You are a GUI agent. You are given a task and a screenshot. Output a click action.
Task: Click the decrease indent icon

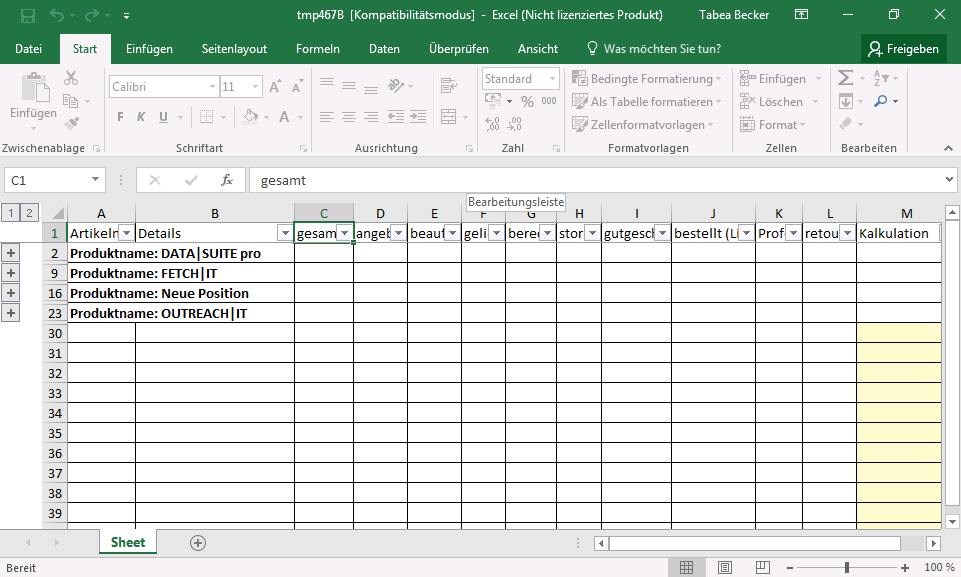click(396, 117)
